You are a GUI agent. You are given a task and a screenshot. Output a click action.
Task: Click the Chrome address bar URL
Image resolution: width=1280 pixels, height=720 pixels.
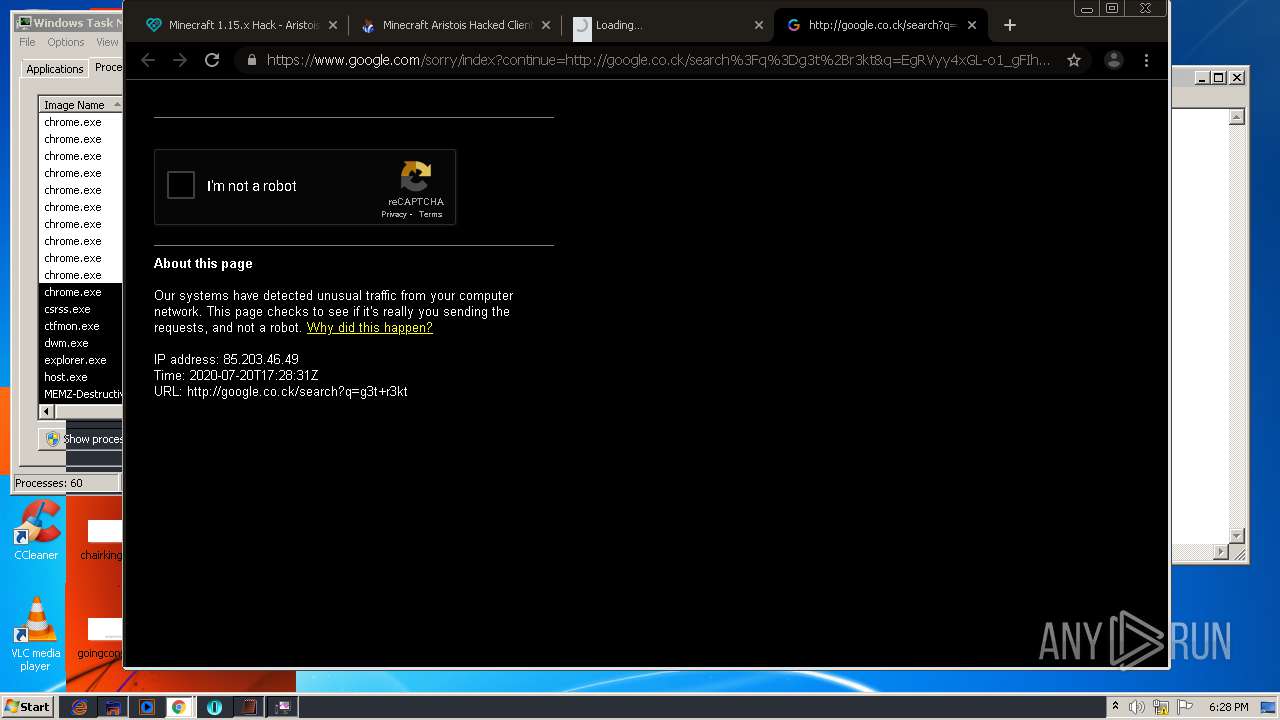tap(658, 60)
